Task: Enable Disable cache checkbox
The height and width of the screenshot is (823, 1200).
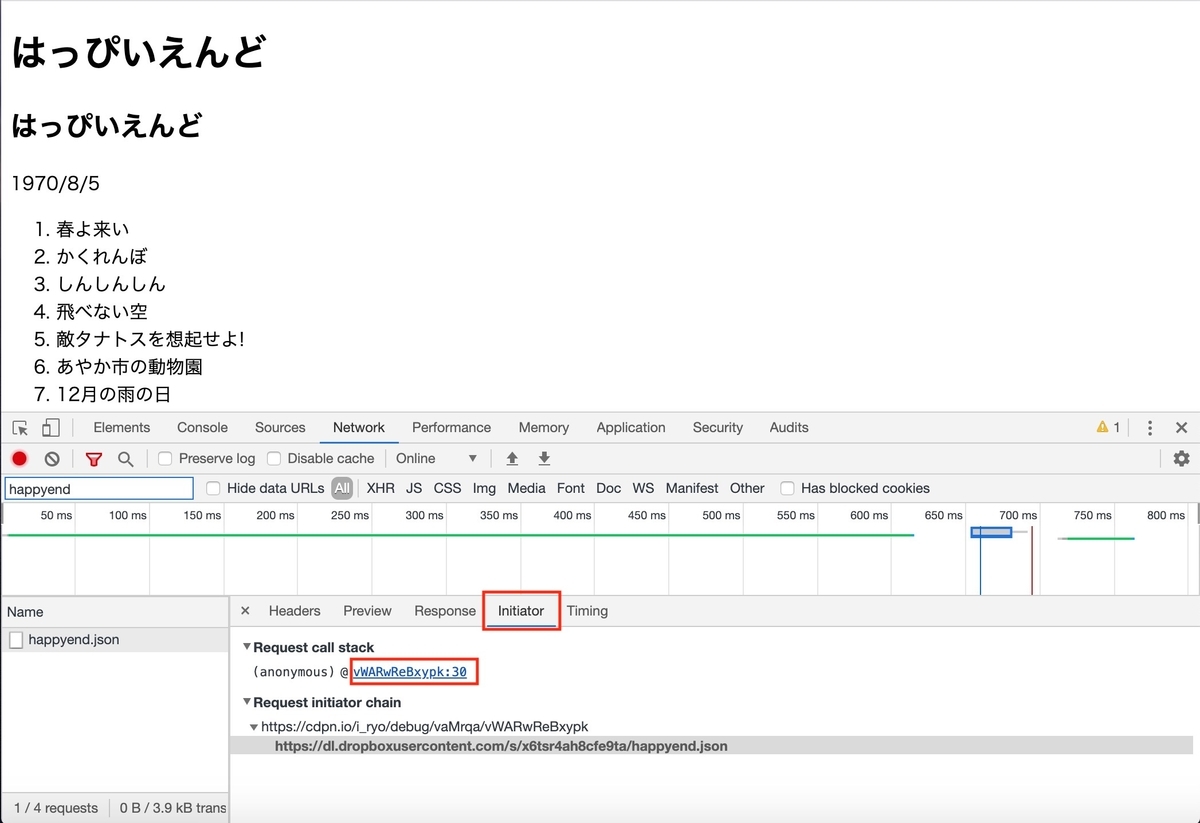Action: click(274, 459)
